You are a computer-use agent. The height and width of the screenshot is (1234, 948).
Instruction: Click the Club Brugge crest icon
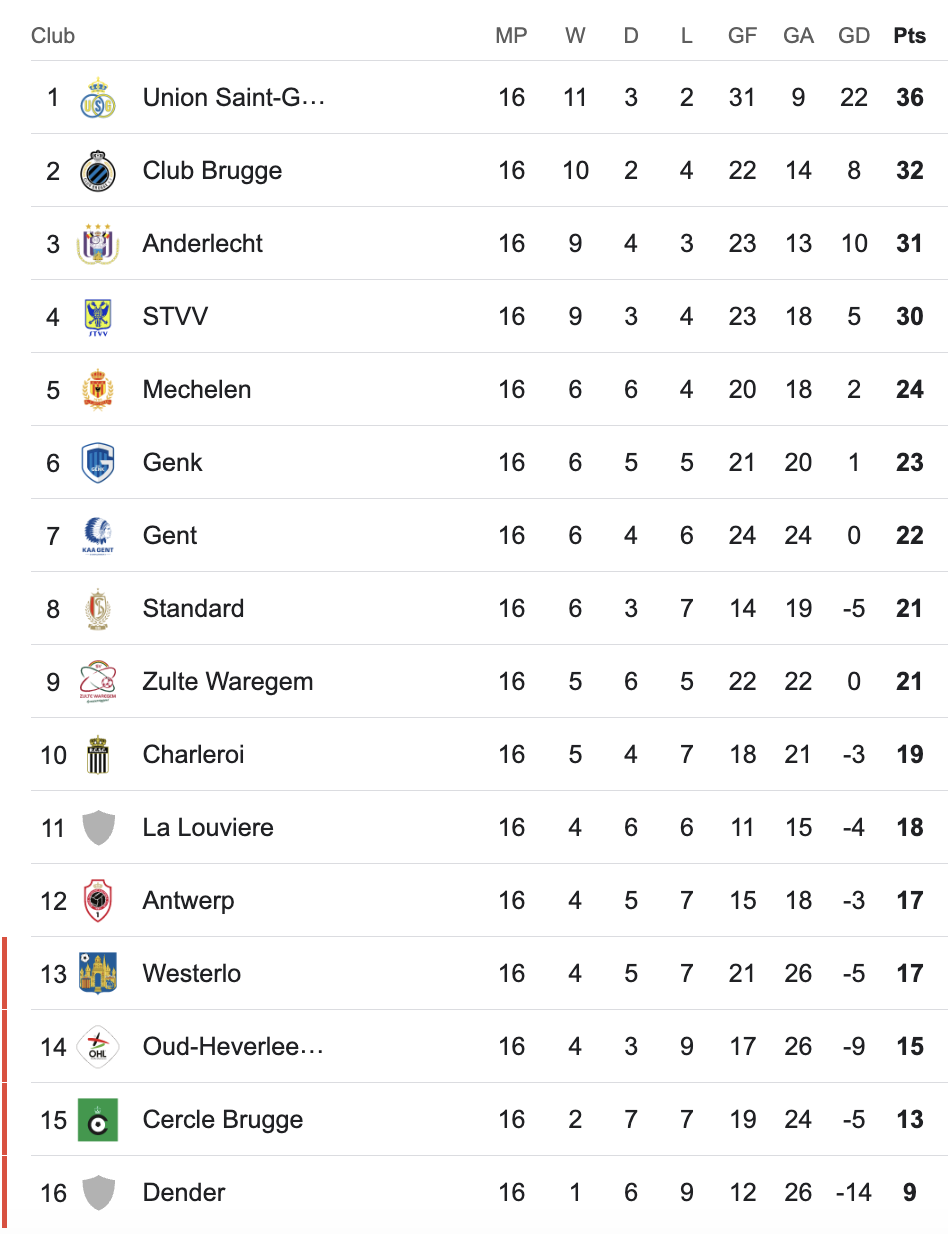pyautogui.click(x=98, y=171)
